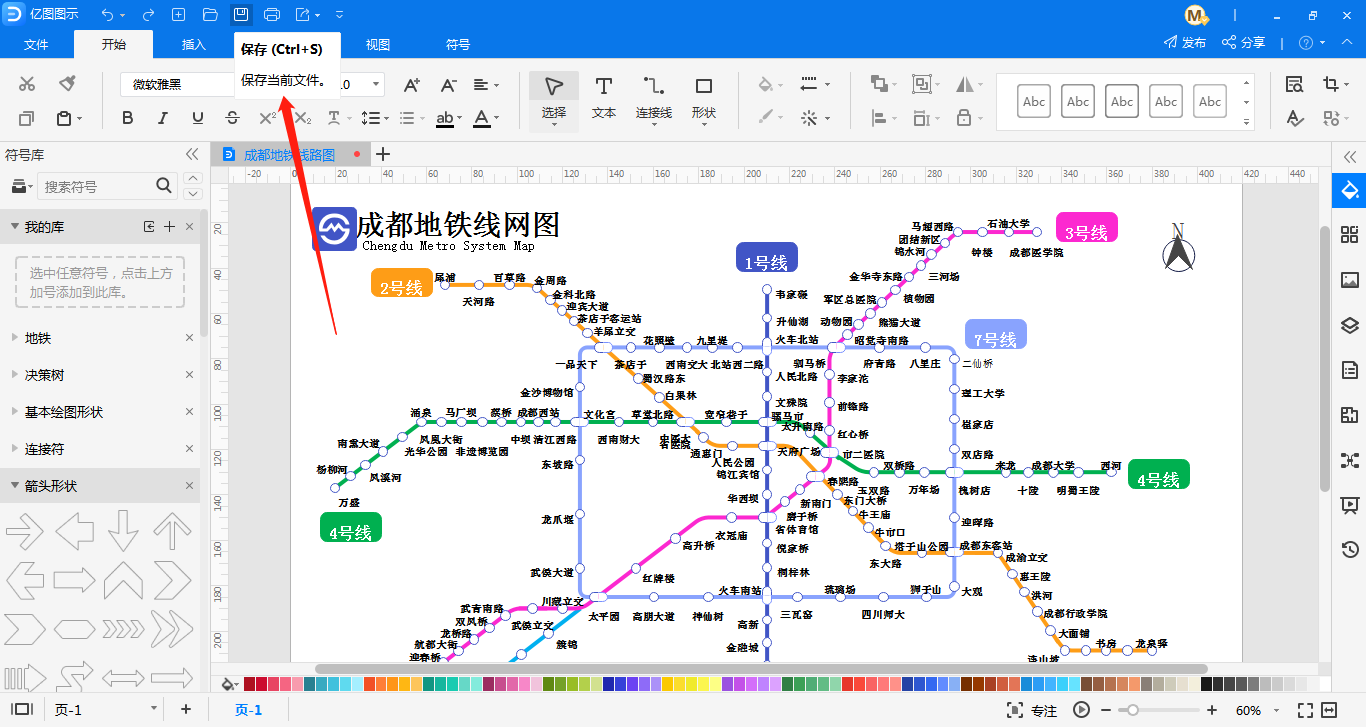Toggle superscript formatting
This screenshot has height=727, width=1366.
pos(267,118)
